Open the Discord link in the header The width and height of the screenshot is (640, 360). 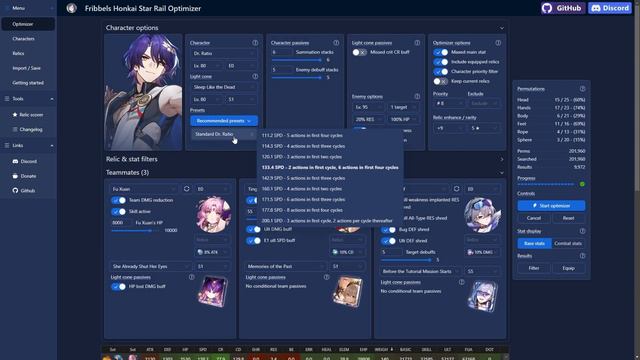pyautogui.click(x=610, y=8)
